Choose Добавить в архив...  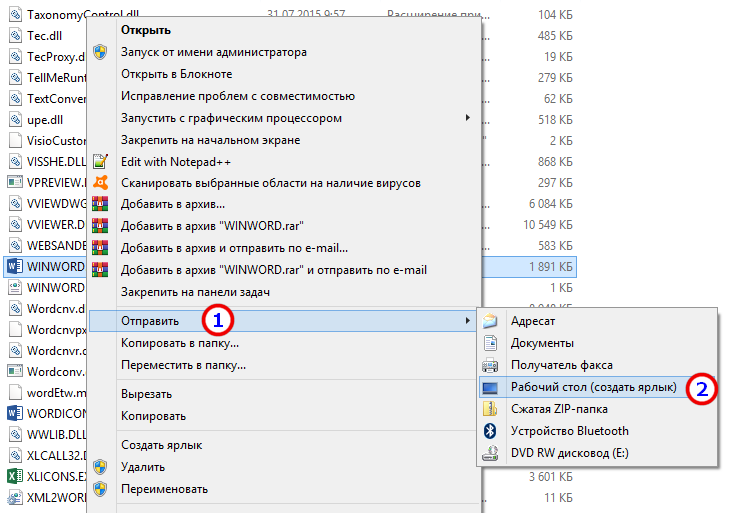click(x=173, y=204)
